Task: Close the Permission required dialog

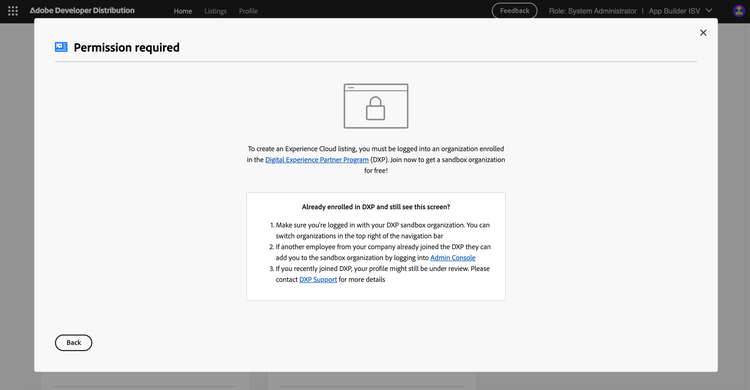Action: coord(703,33)
